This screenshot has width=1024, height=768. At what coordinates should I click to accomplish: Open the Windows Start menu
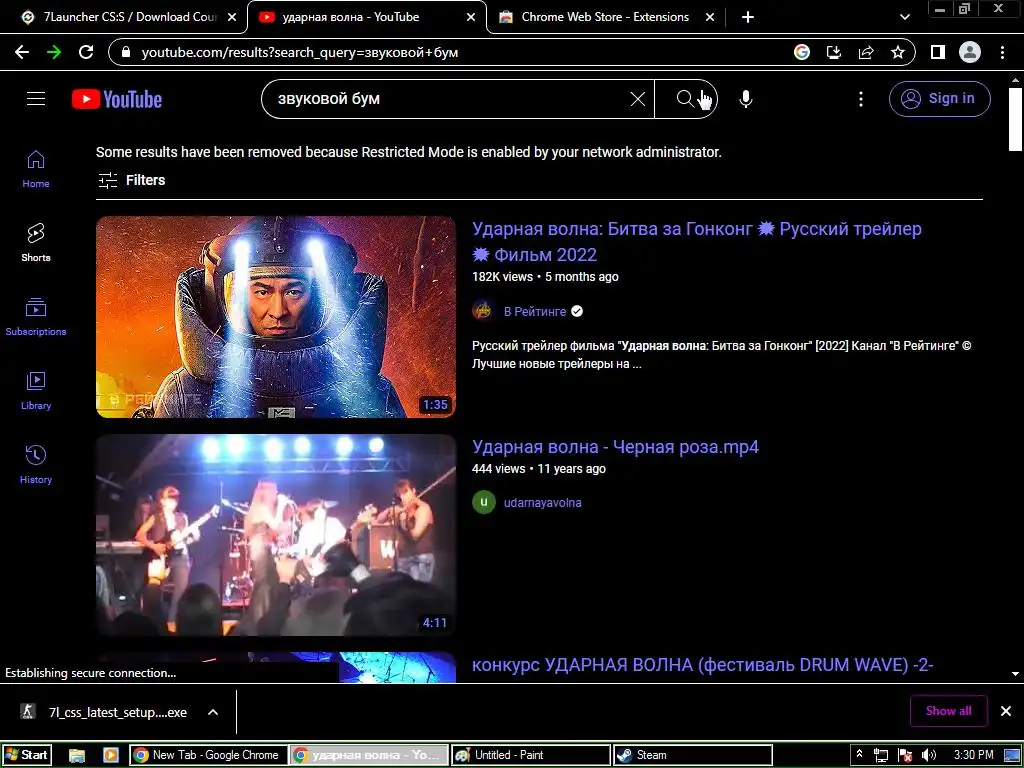click(27, 755)
